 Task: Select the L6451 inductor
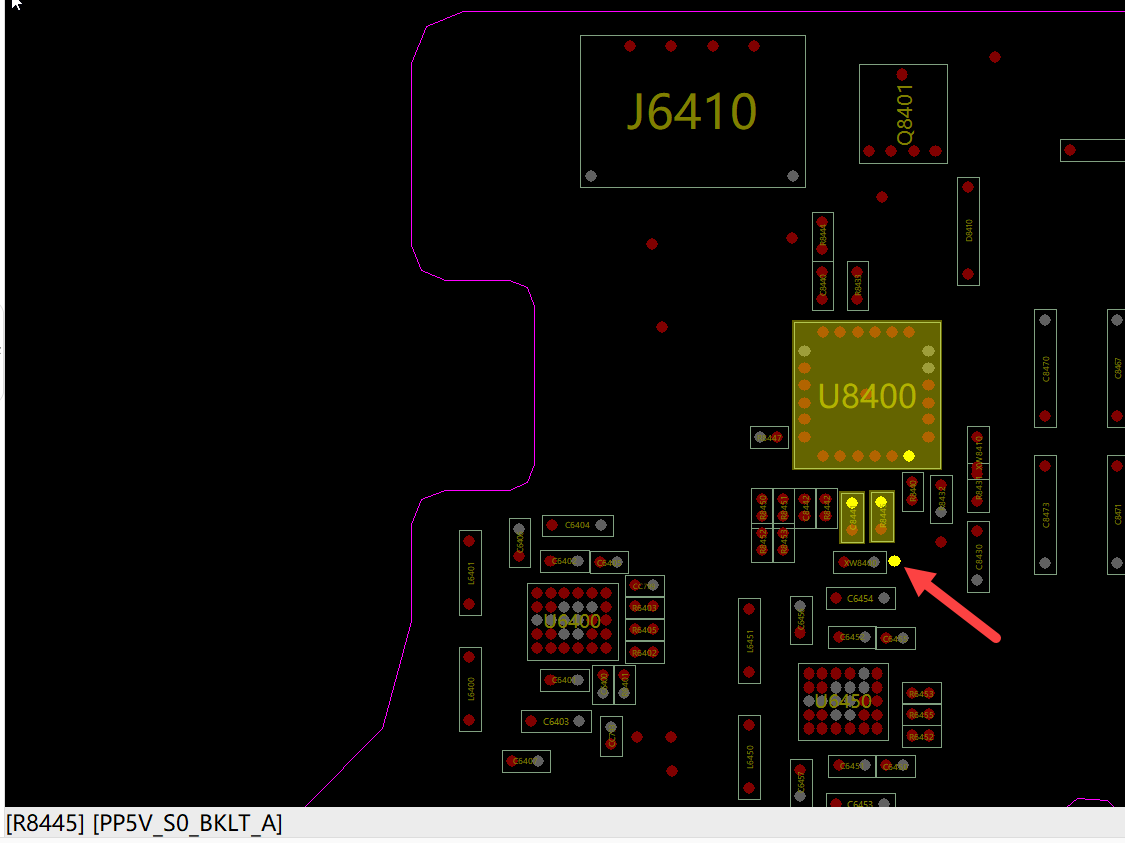[x=749, y=641]
